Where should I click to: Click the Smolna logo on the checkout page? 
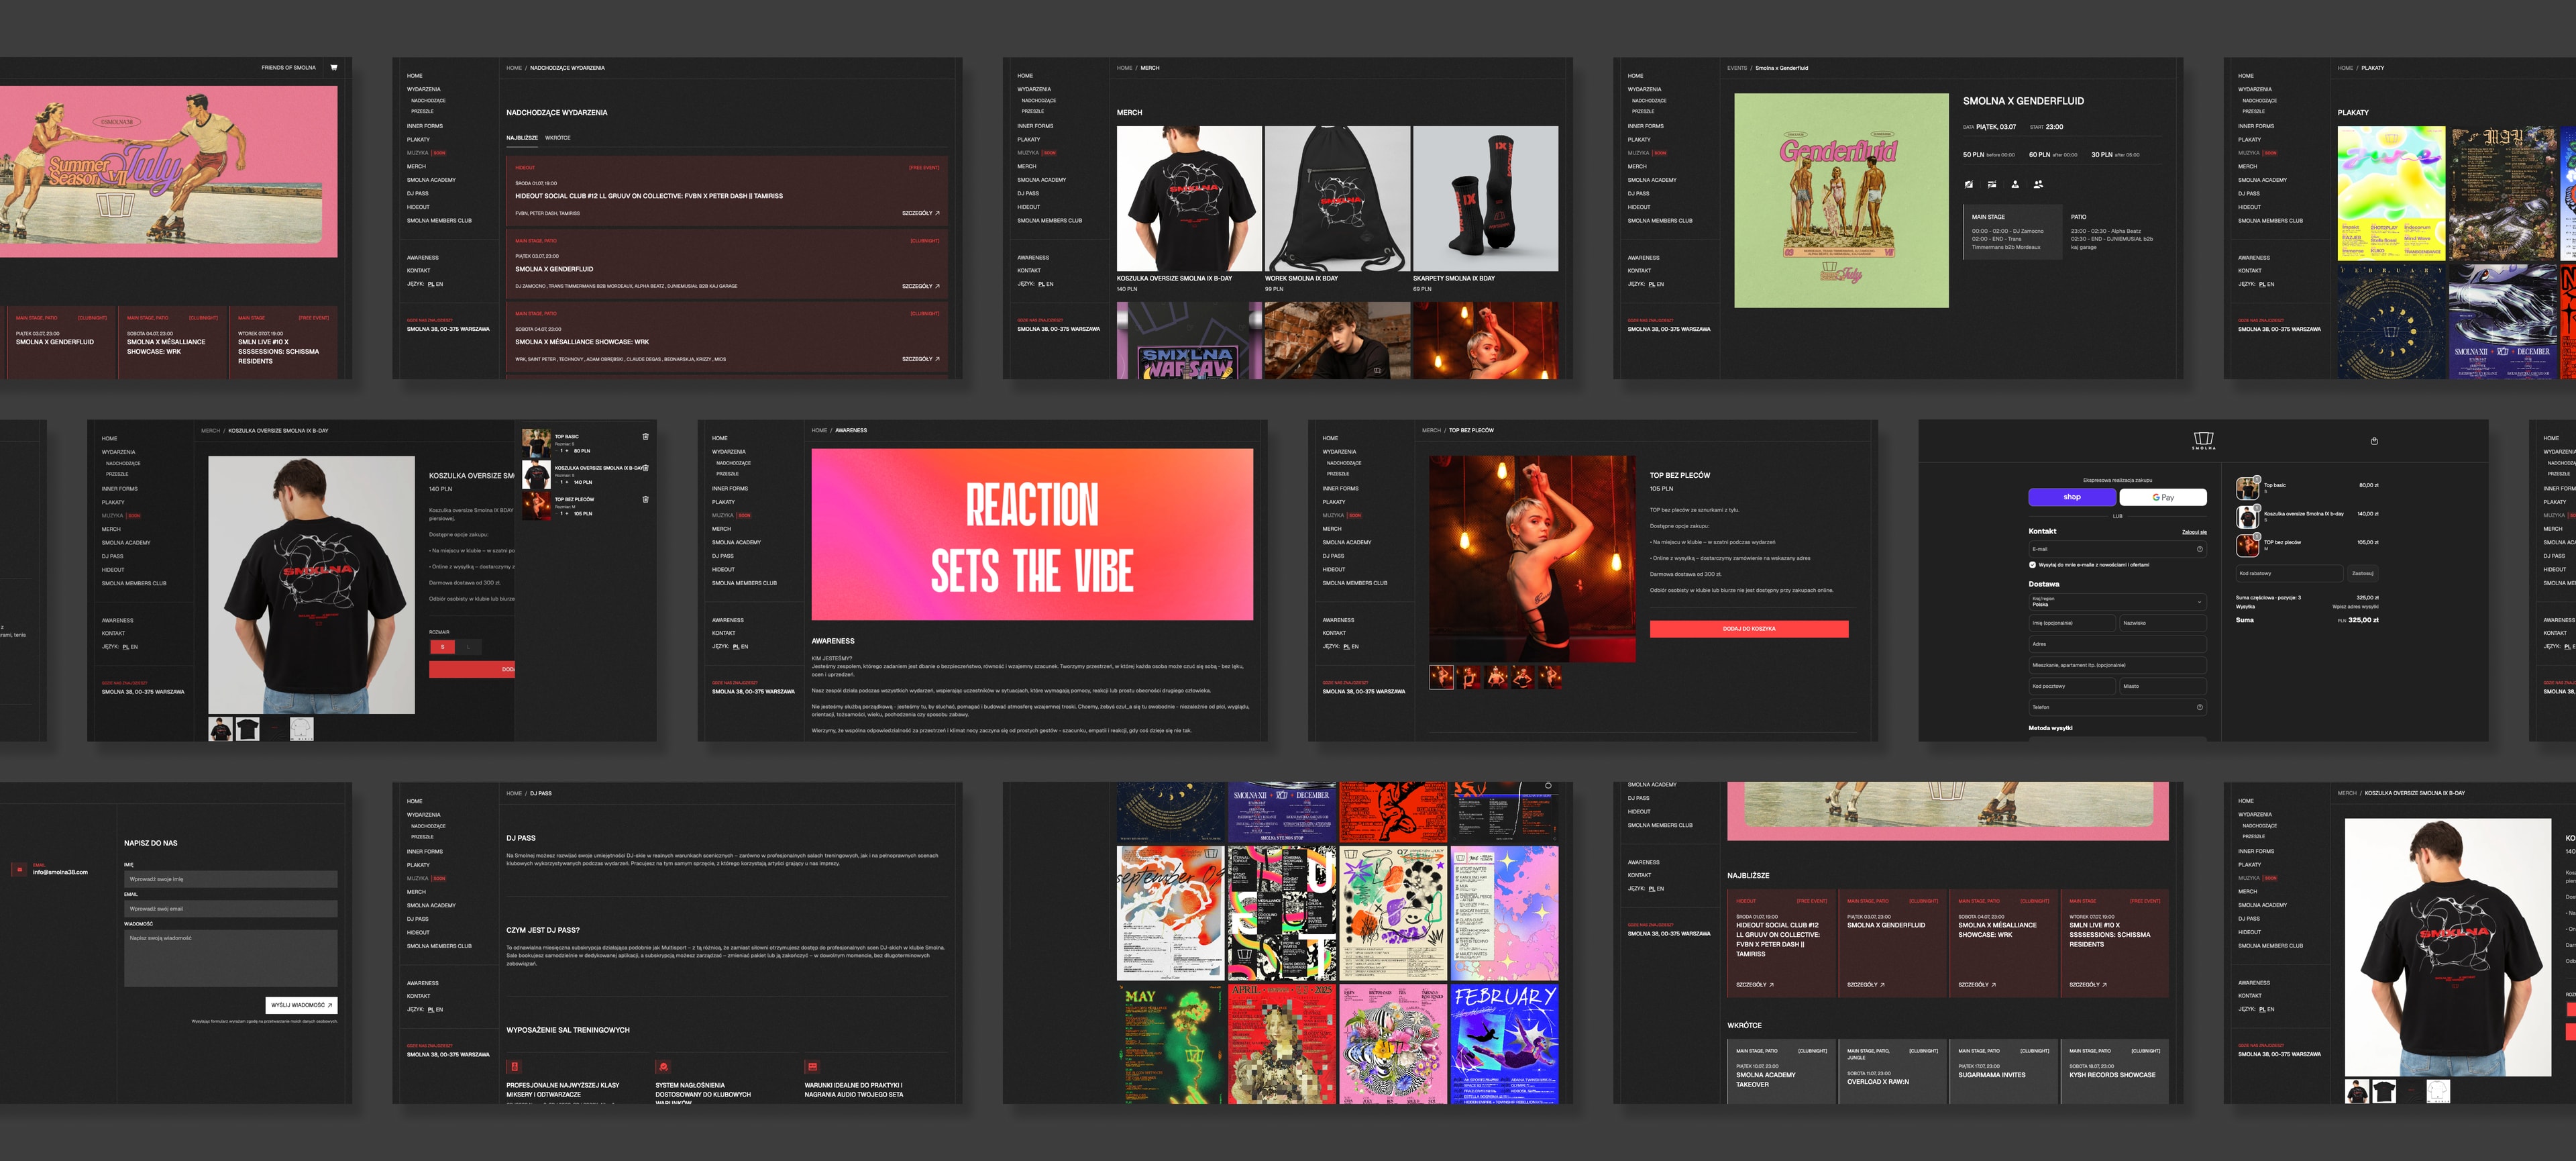pos(2203,440)
